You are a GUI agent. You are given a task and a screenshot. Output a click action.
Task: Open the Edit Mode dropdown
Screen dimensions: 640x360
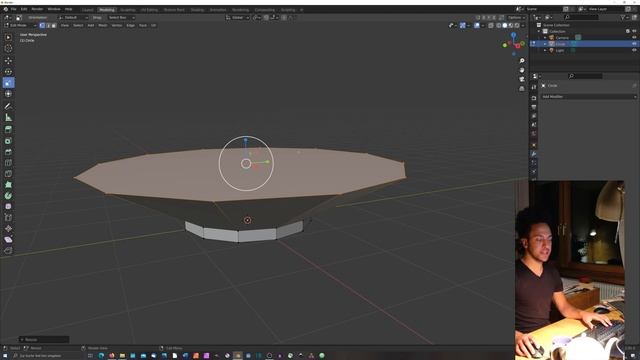[x=20, y=25]
